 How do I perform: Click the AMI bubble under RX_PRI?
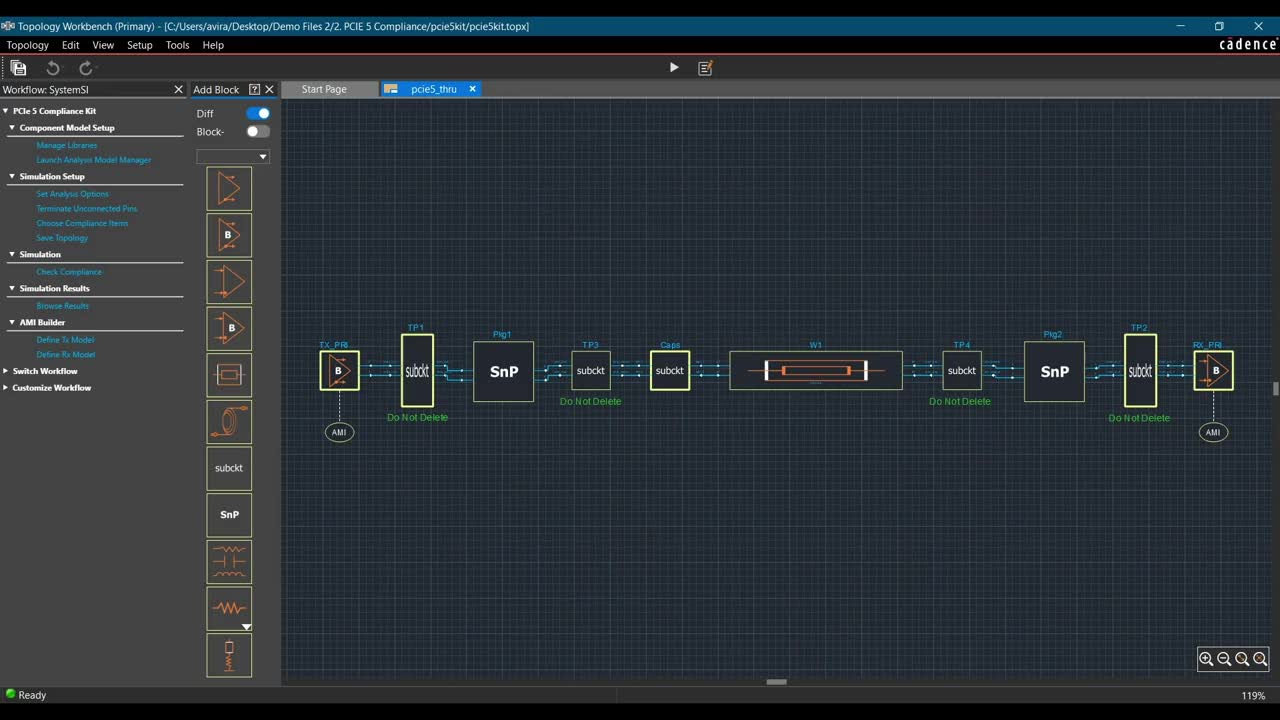pos(1213,432)
